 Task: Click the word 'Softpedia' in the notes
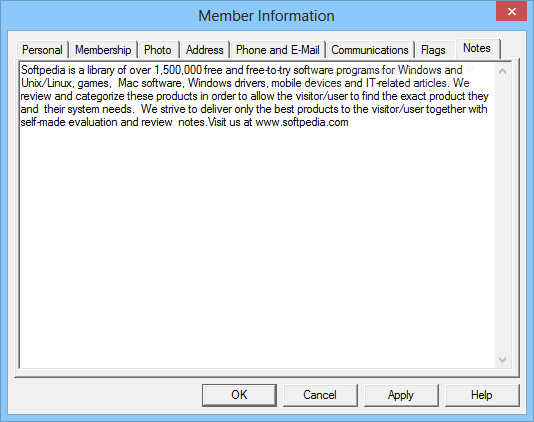(43, 70)
